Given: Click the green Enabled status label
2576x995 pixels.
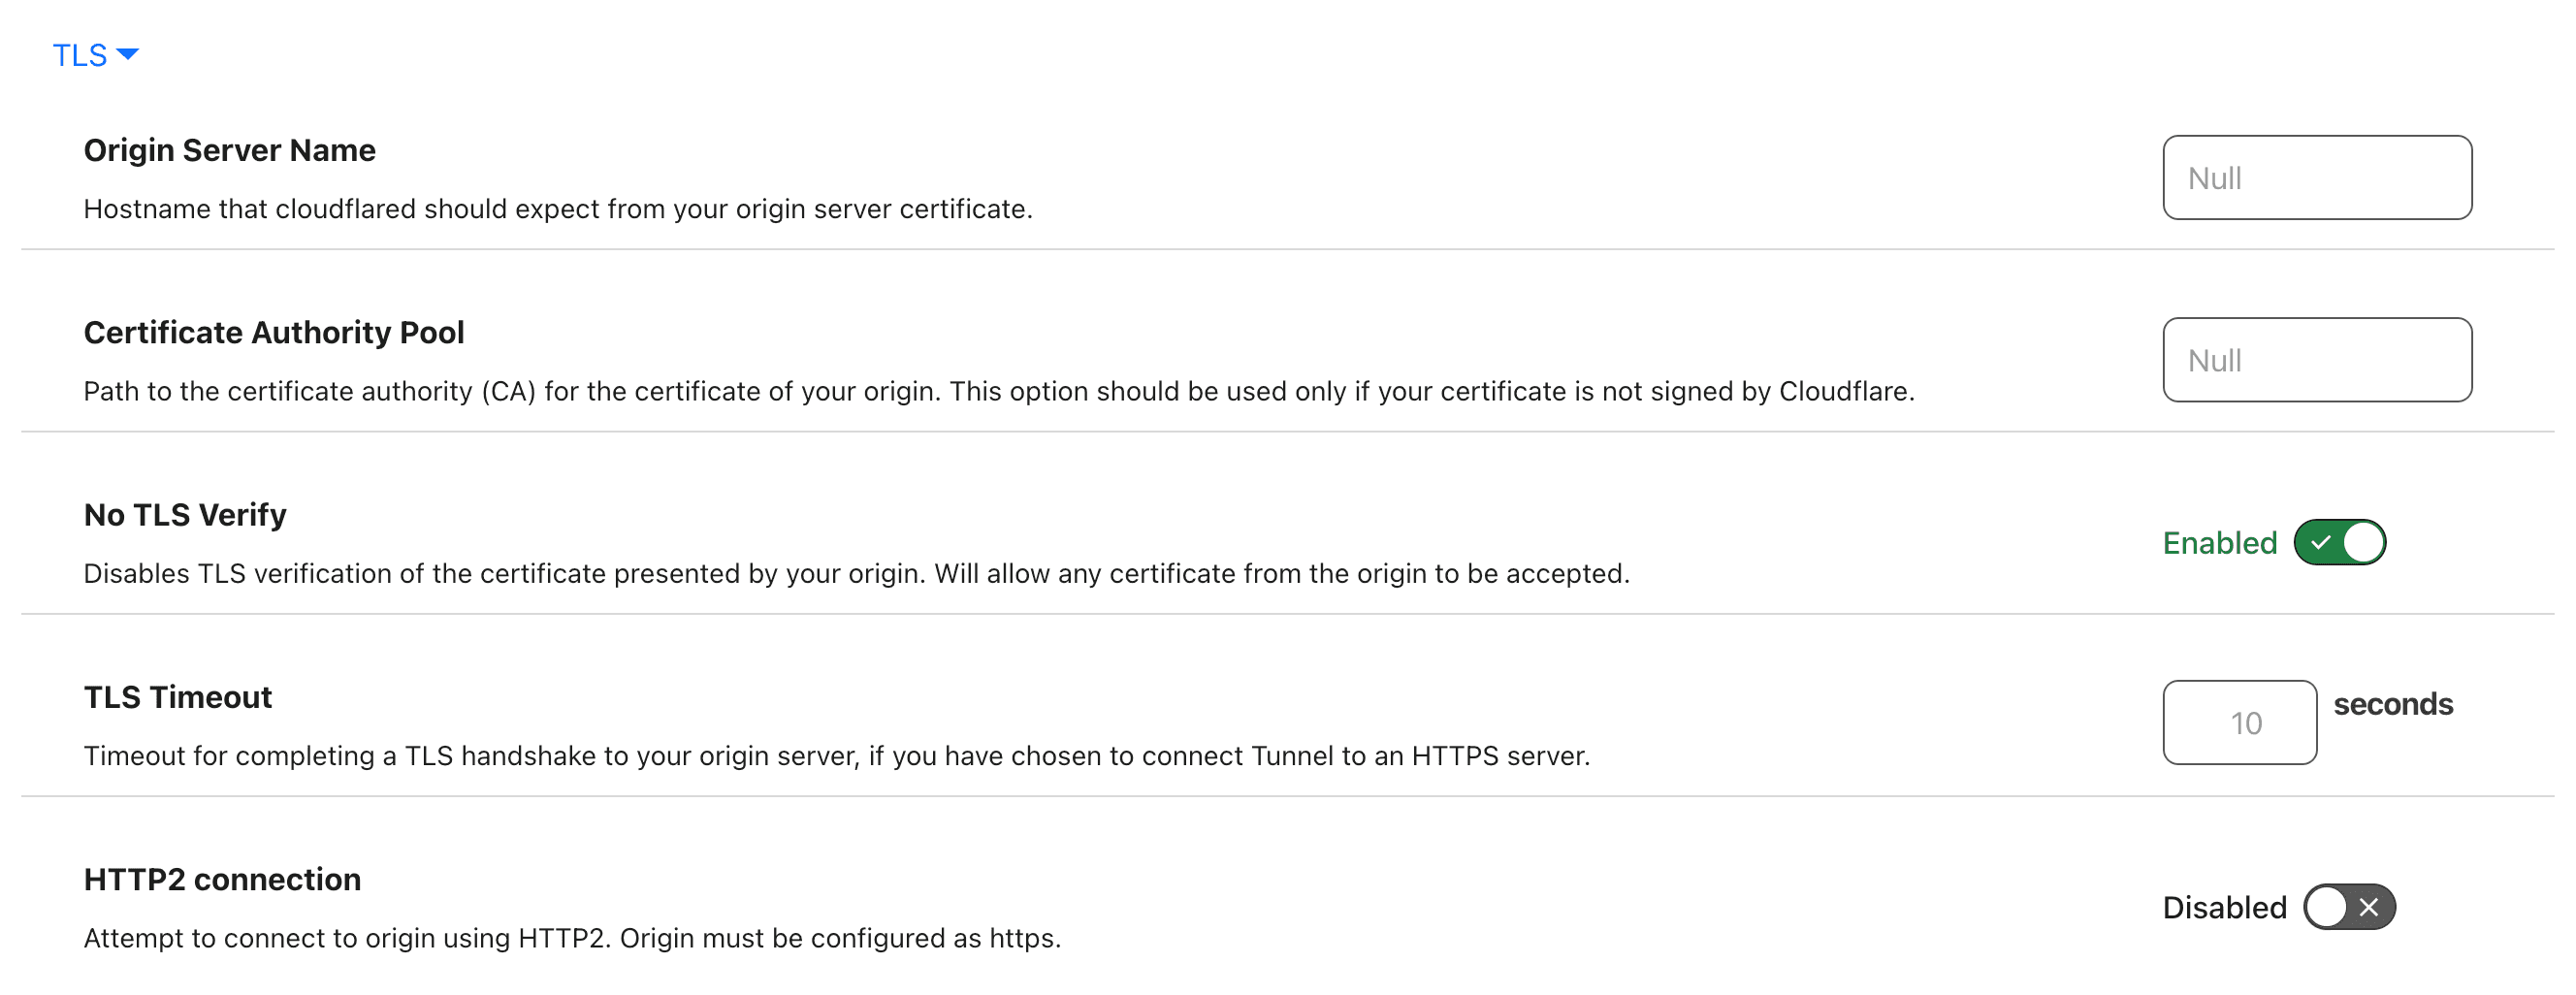Looking at the screenshot, I should 2219,543.
